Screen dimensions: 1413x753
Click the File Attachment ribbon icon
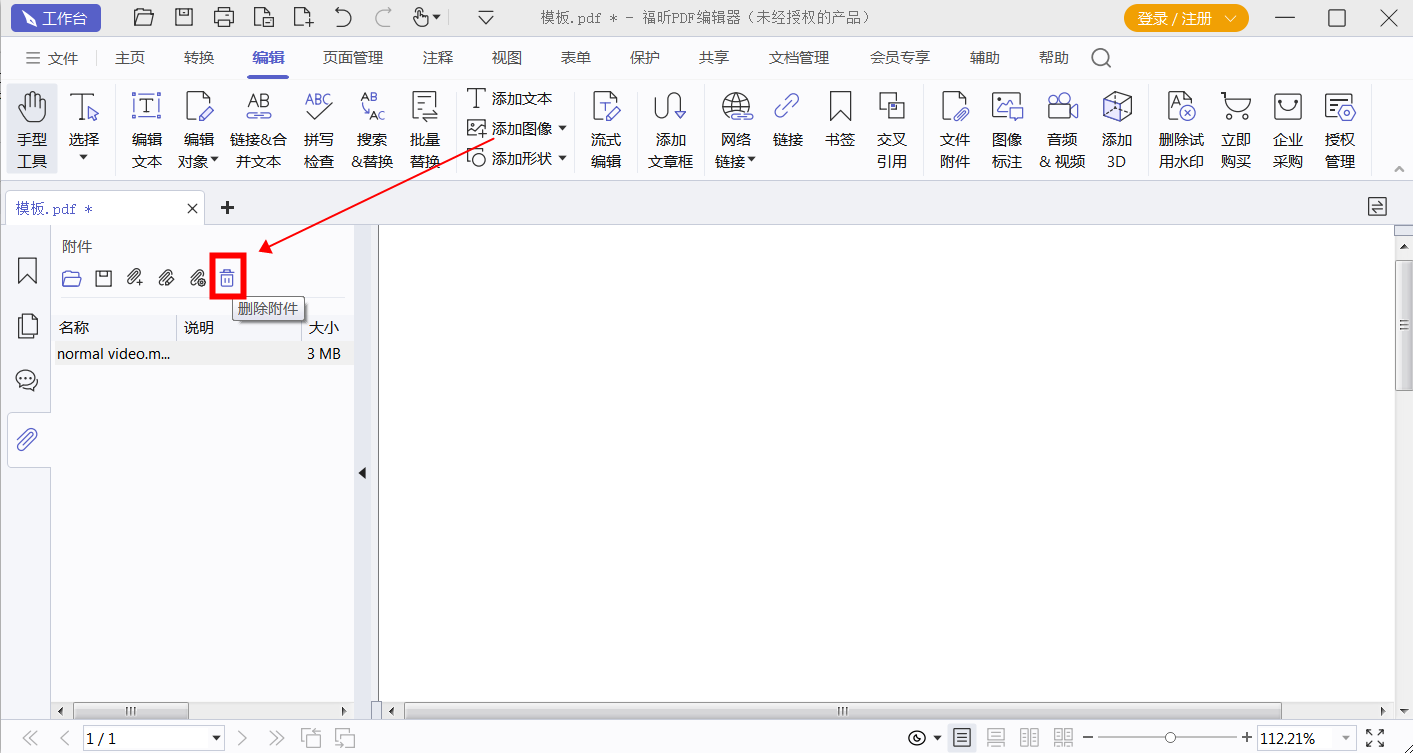955,130
